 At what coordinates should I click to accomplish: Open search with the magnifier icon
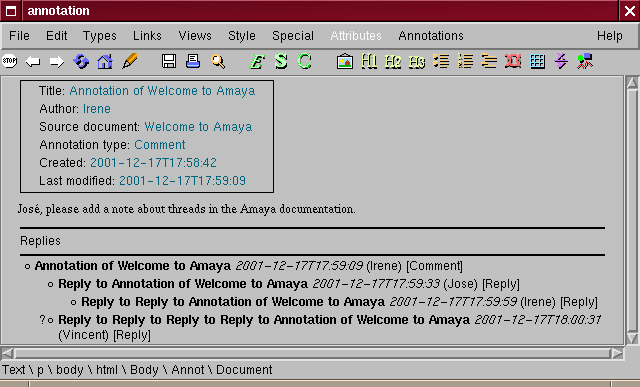(x=218, y=62)
